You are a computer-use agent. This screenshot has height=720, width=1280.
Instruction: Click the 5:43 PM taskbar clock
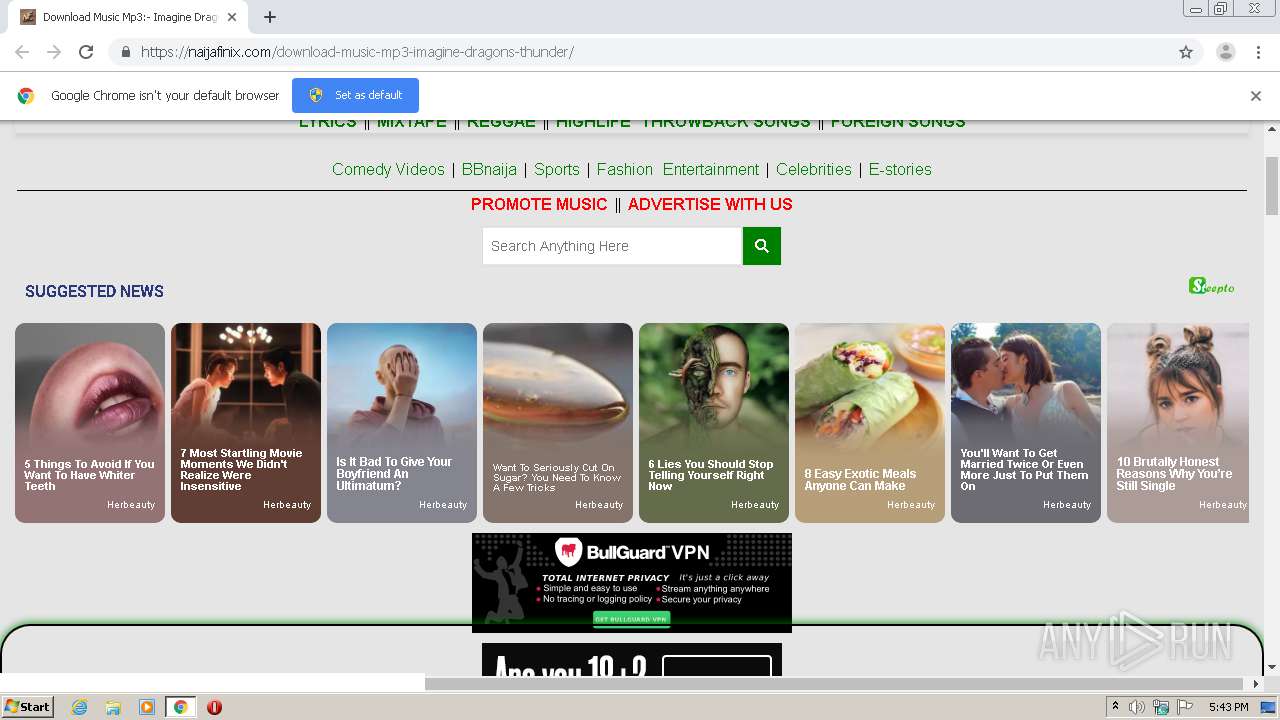click(1228, 707)
